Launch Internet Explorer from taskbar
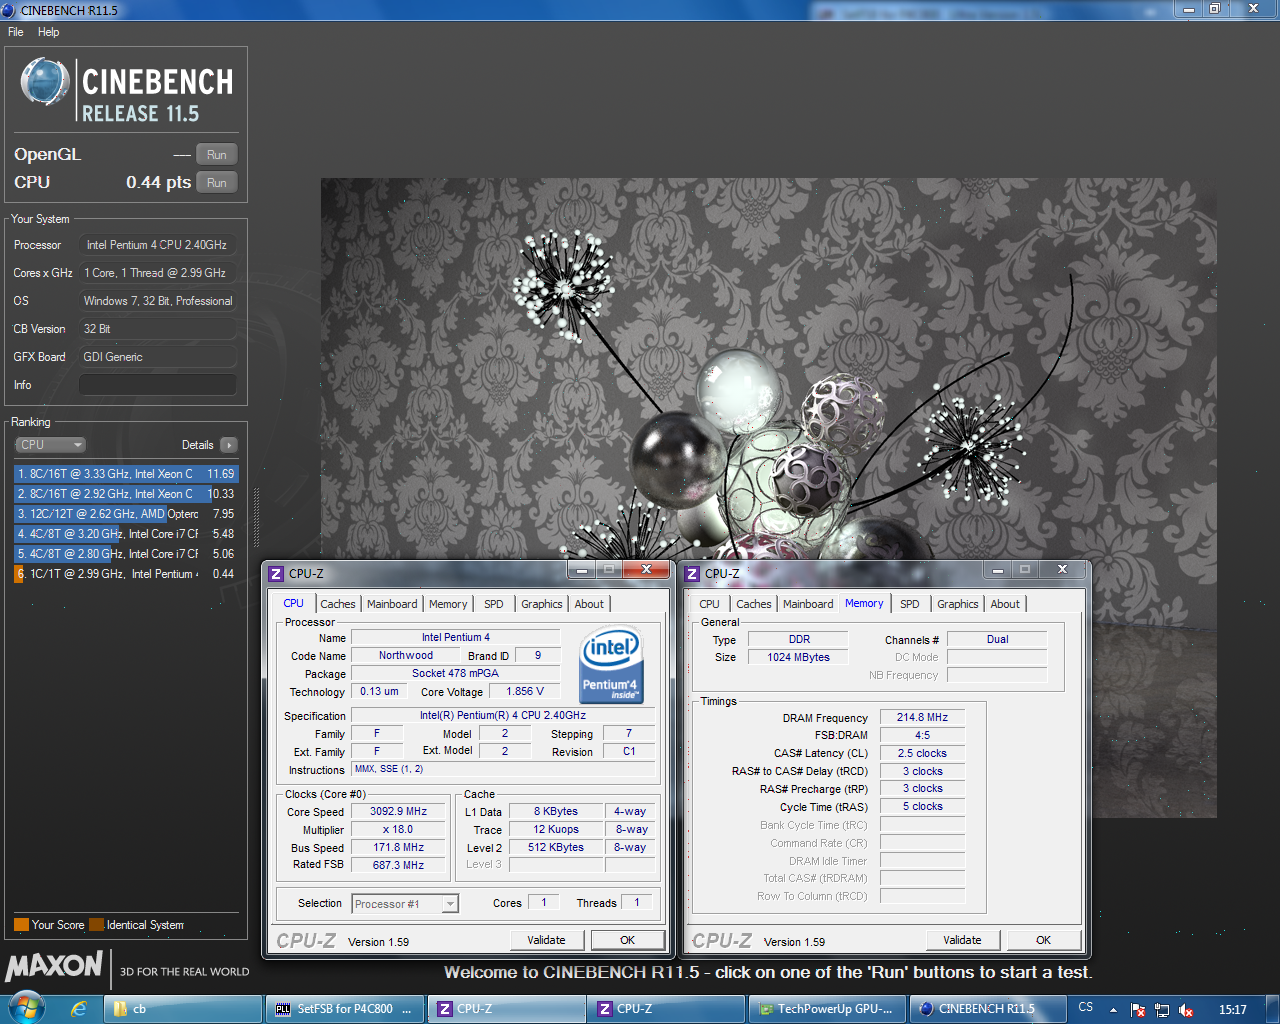 click(x=78, y=1009)
